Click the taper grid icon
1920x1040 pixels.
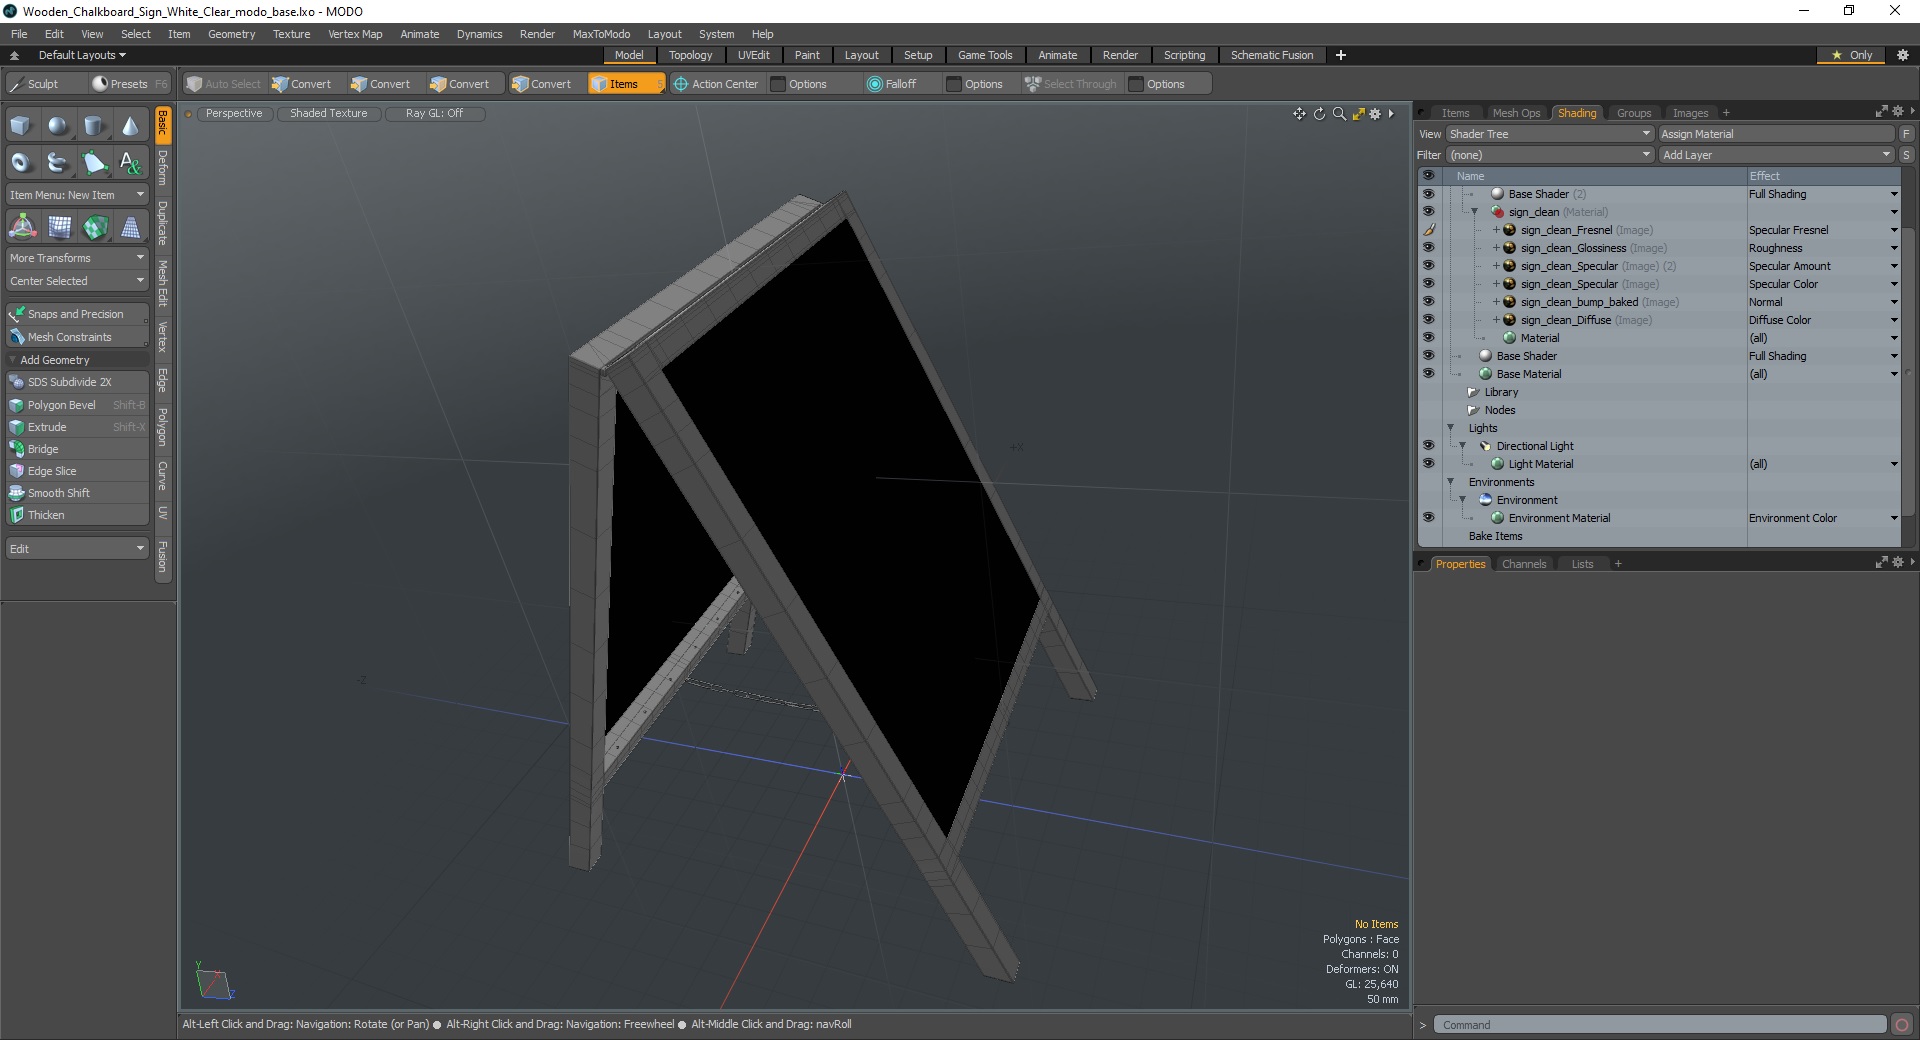131,228
